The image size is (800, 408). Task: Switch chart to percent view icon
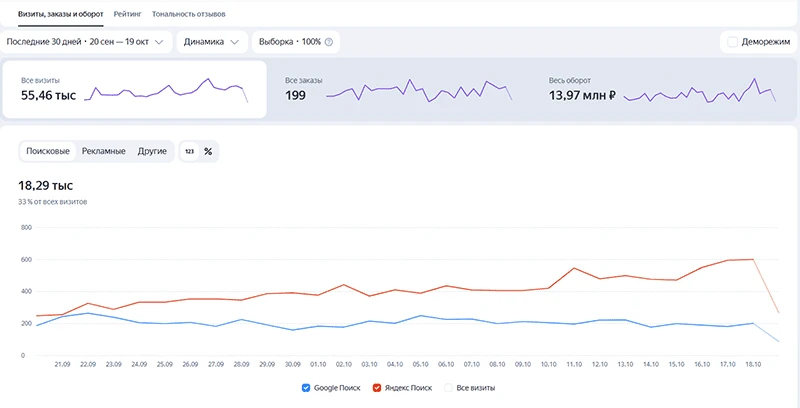pos(208,151)
